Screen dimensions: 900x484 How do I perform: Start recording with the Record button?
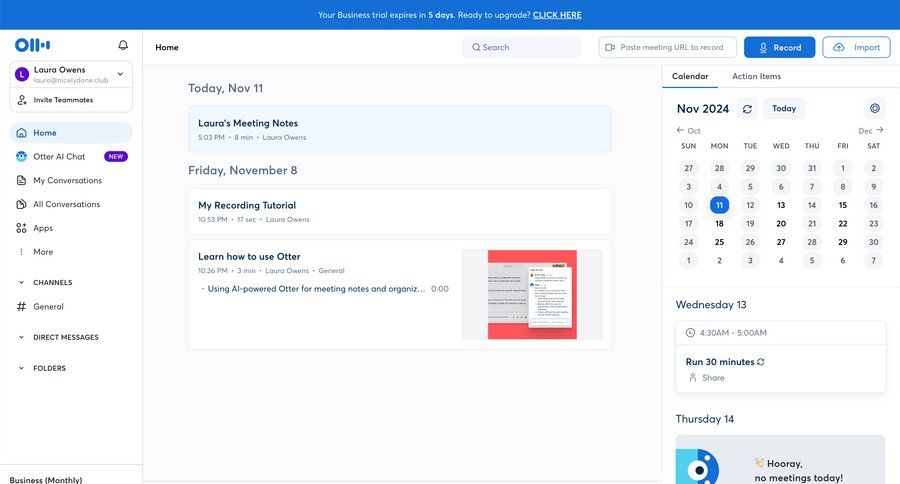click(779, 48)
